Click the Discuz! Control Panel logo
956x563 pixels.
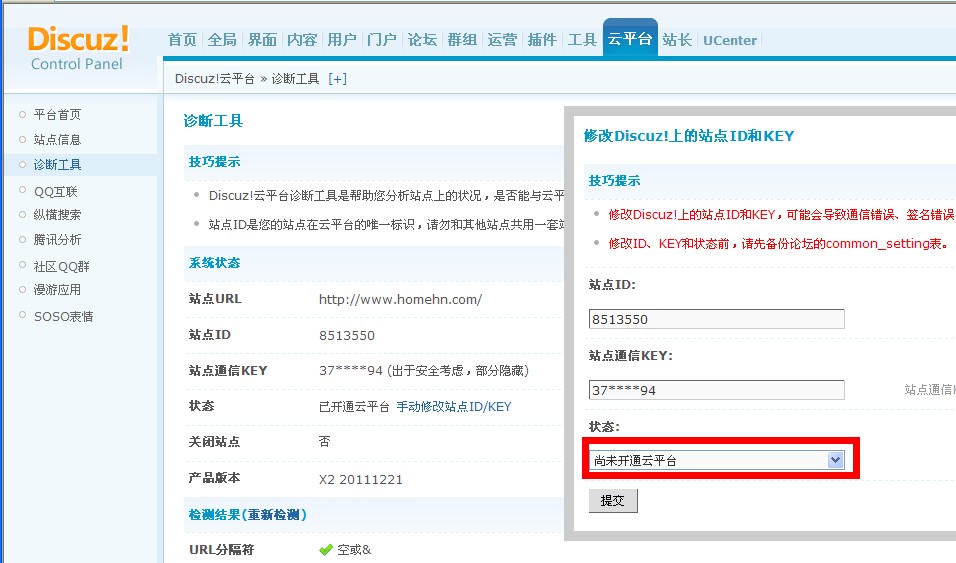(78, 48)
